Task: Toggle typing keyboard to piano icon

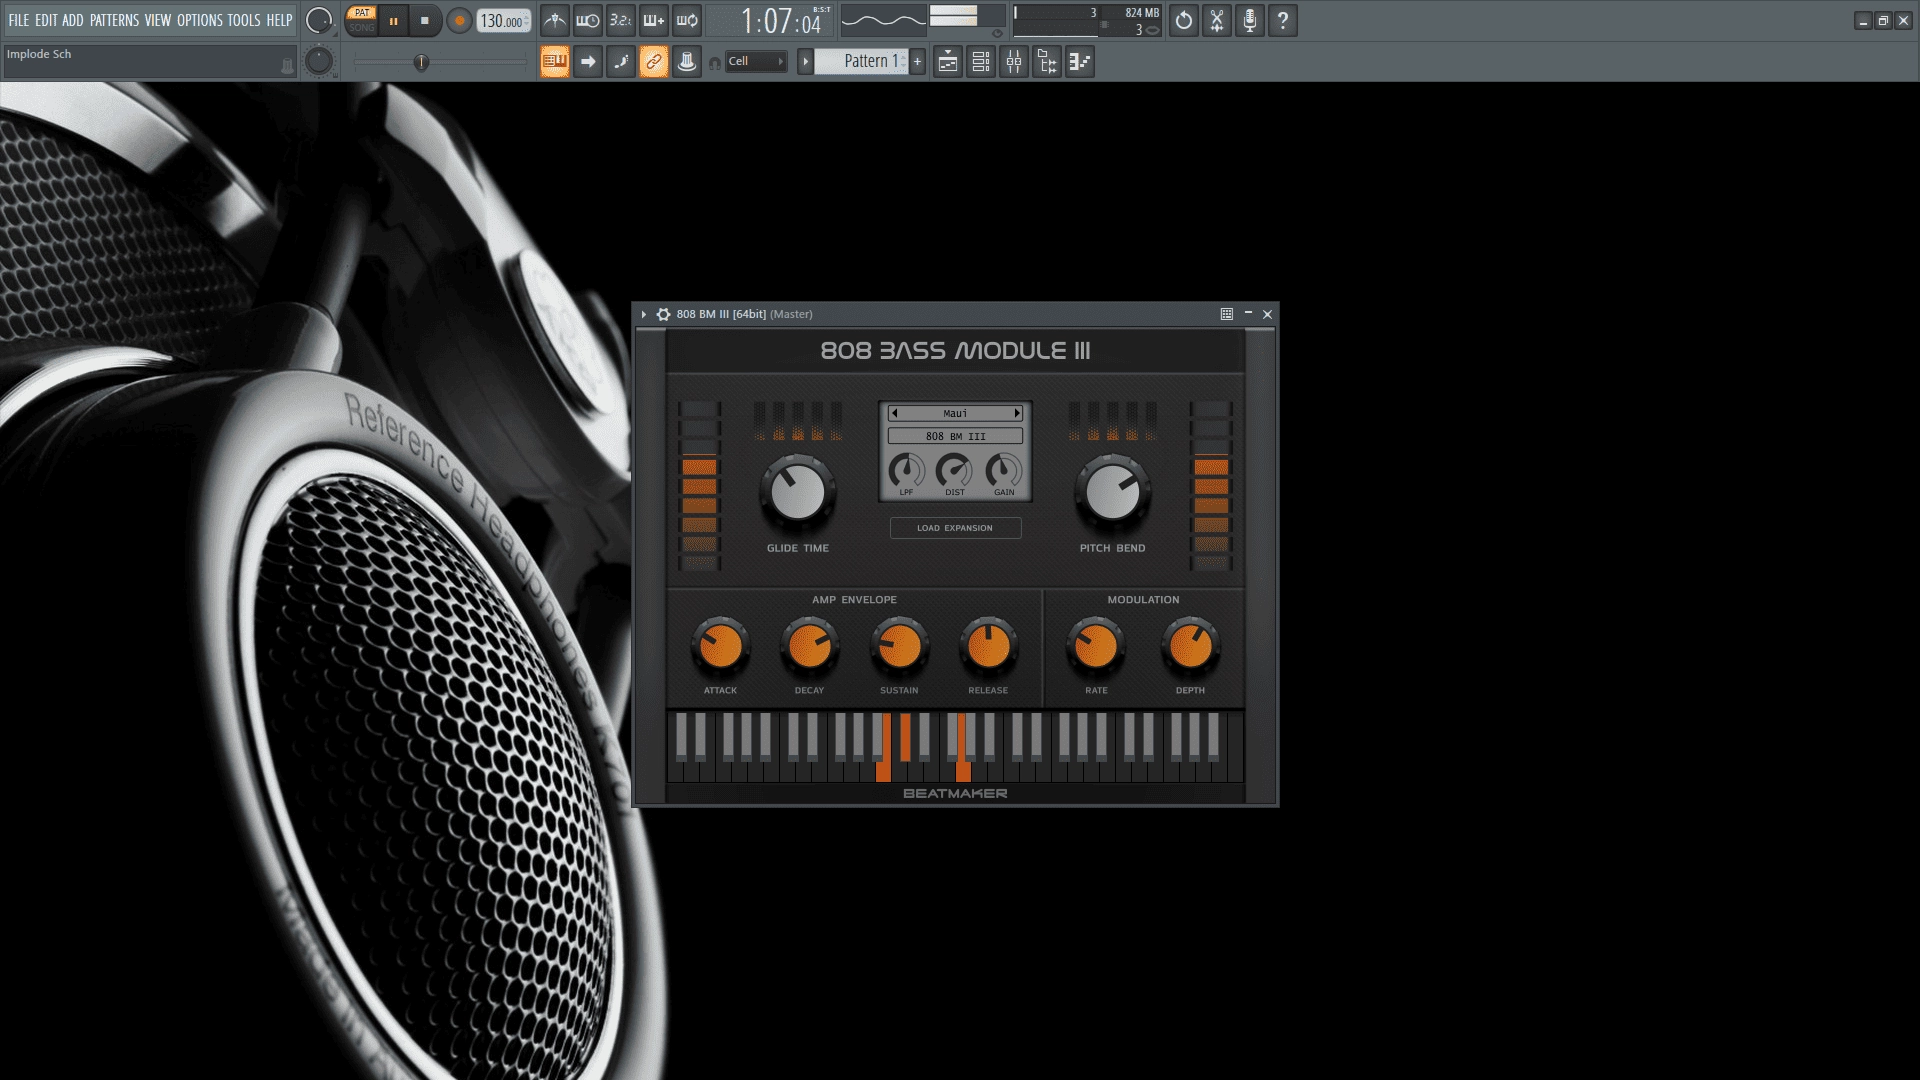Action: coord(555,61)
